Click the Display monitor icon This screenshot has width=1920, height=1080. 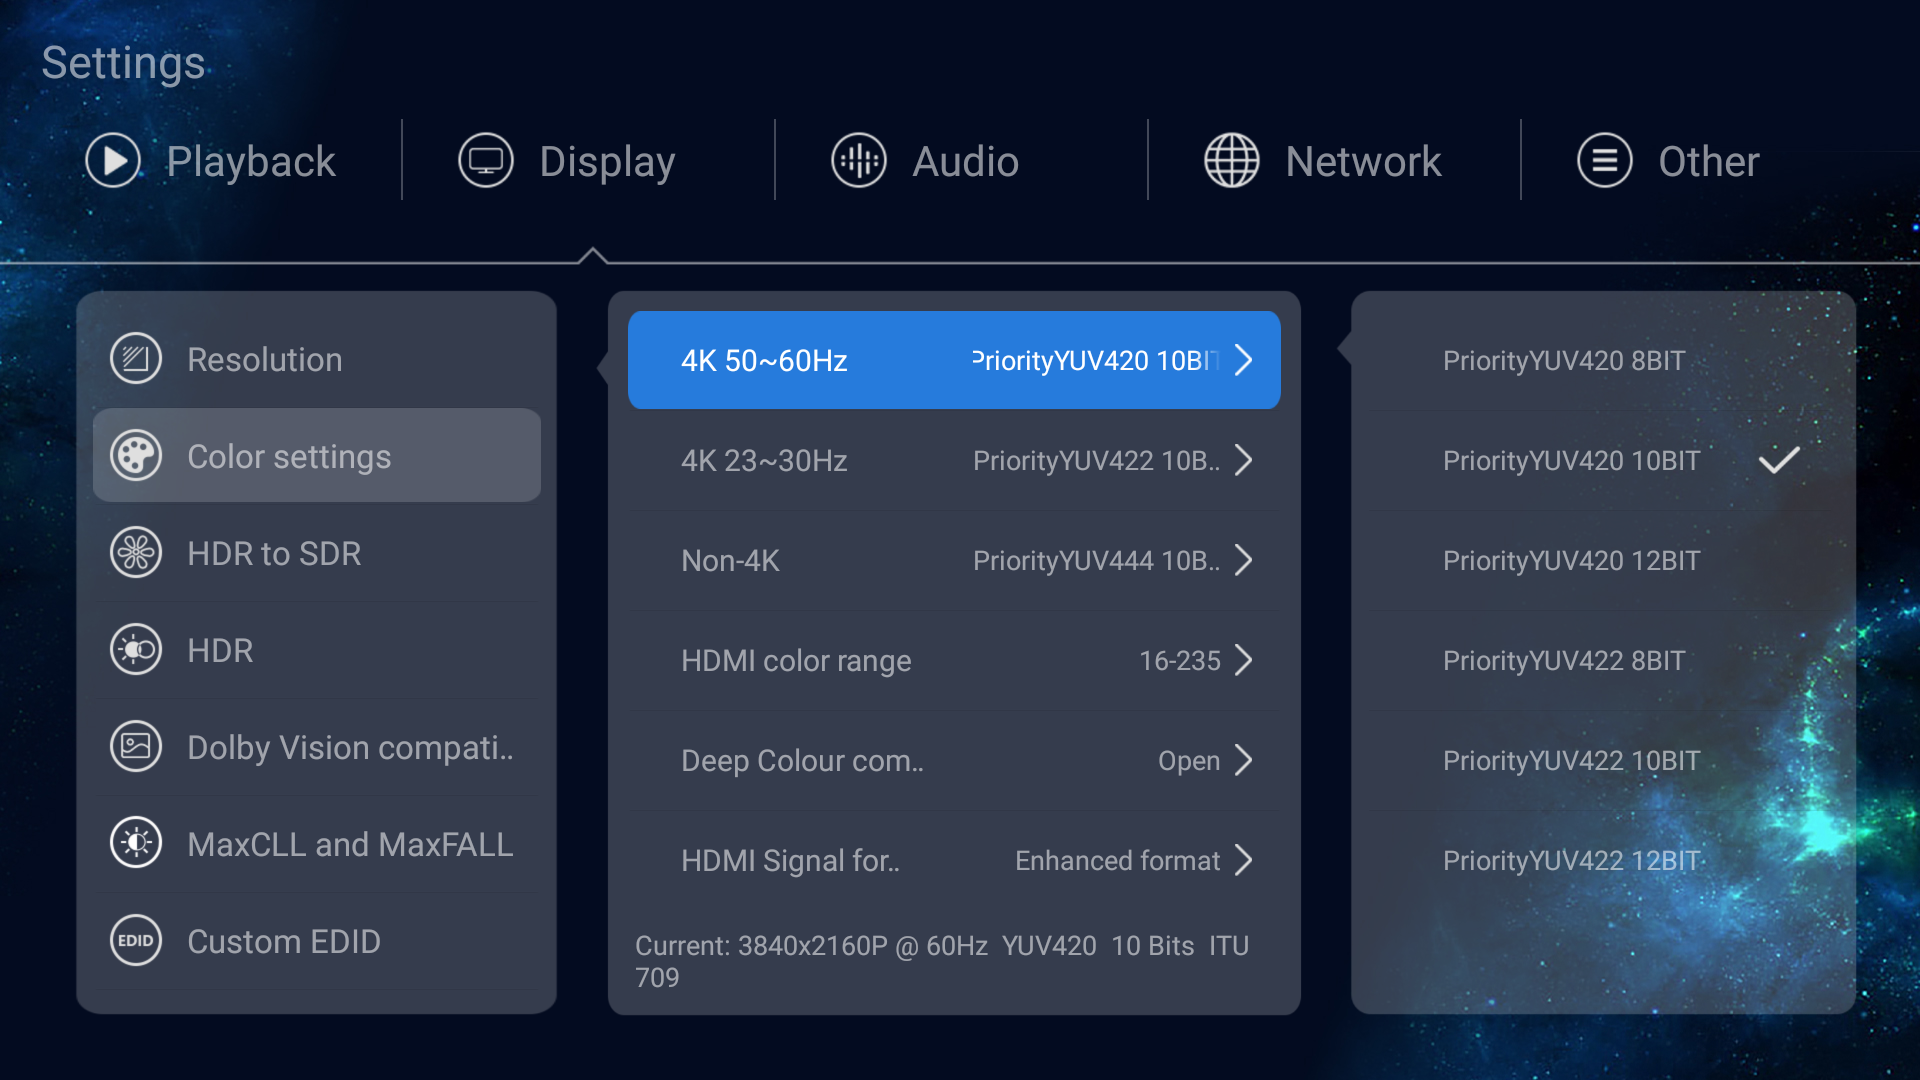click(486, 161)
